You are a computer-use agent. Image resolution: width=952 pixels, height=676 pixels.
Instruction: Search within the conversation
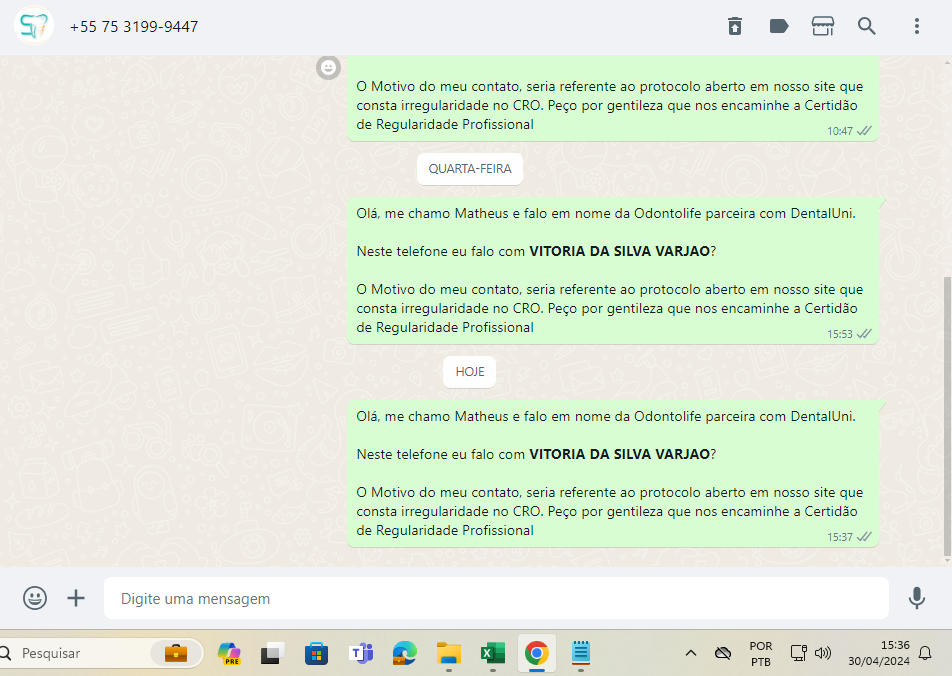coord(866,26)
